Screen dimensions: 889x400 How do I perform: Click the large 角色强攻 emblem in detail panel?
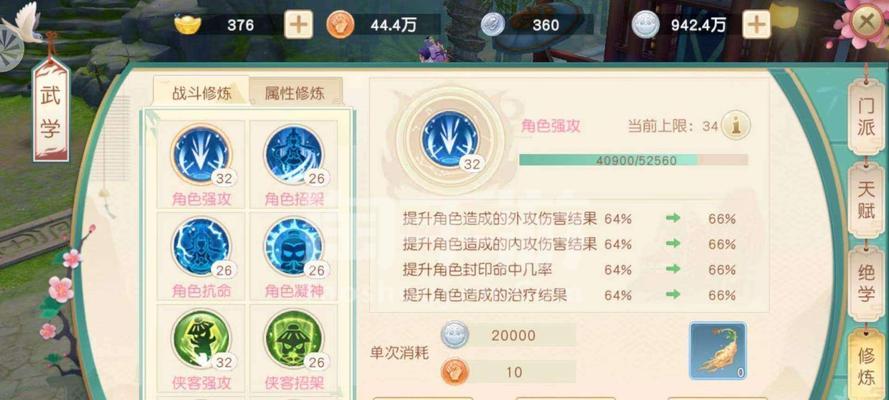[450, 139]
